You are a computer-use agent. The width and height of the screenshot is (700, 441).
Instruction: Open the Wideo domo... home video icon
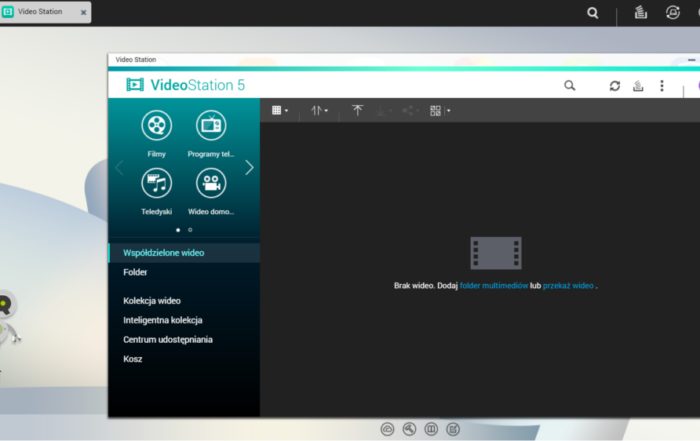(x=211, y=183)
